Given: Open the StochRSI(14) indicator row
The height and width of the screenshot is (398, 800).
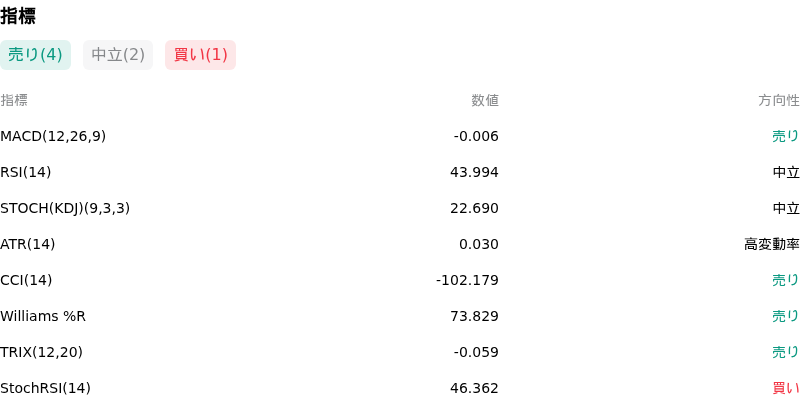Looking at the screenshot, I should click(400, 386).
